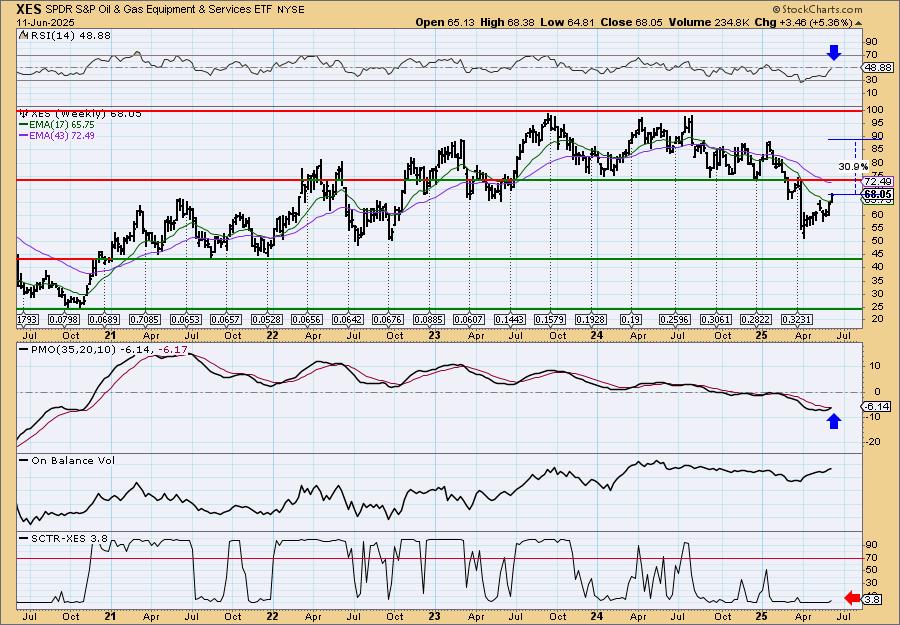This screenshot has height=625, width=900.
Task: Click the RSI(14) 48.88 indicator label
Action: [69, 36]
